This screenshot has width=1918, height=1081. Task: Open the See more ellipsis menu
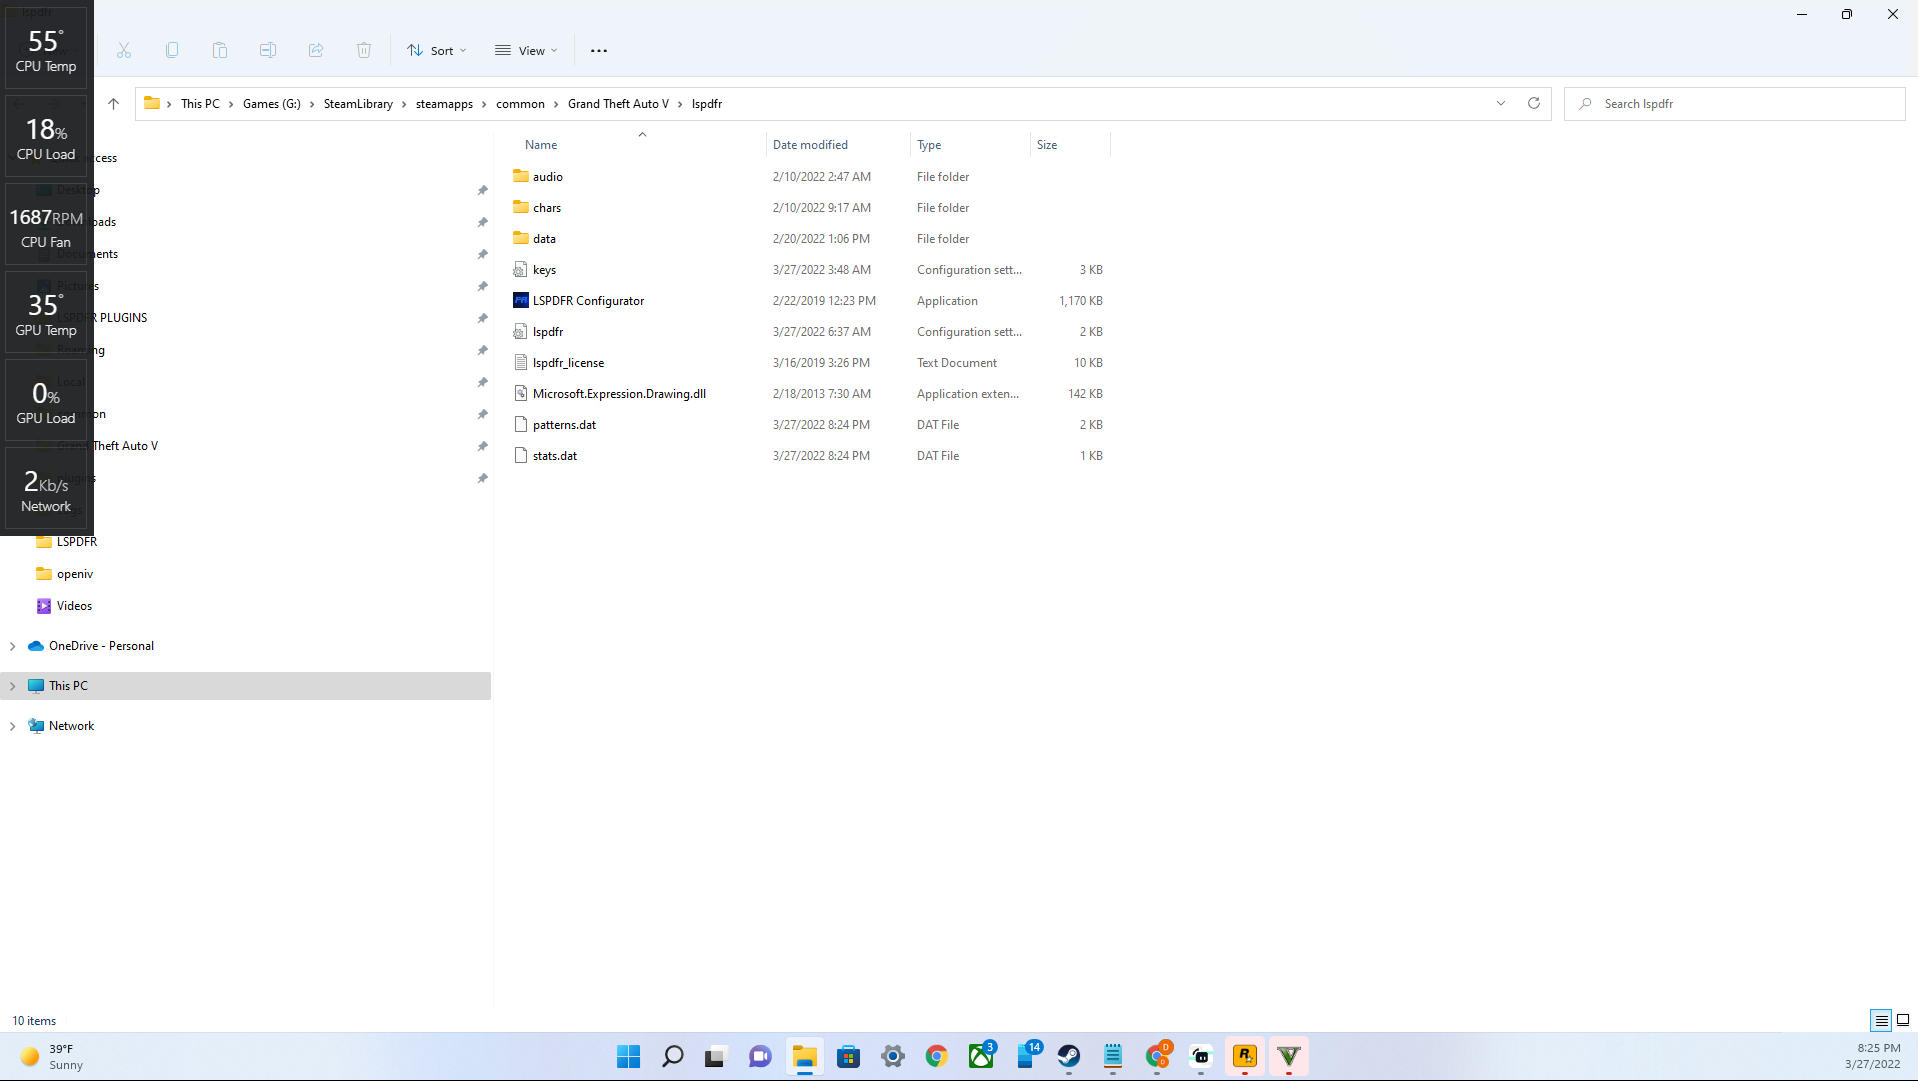[598, 50]
